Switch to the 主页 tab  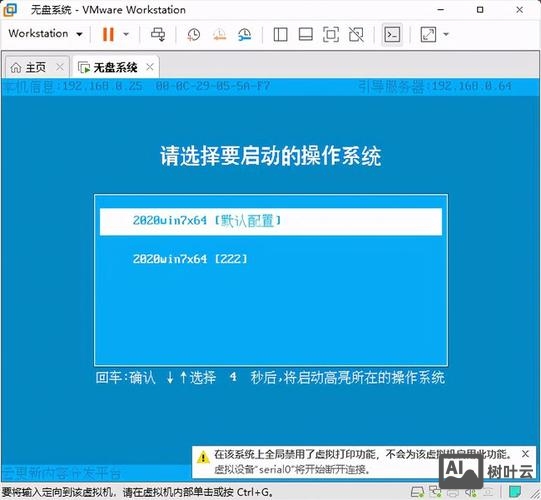(36, 67)
